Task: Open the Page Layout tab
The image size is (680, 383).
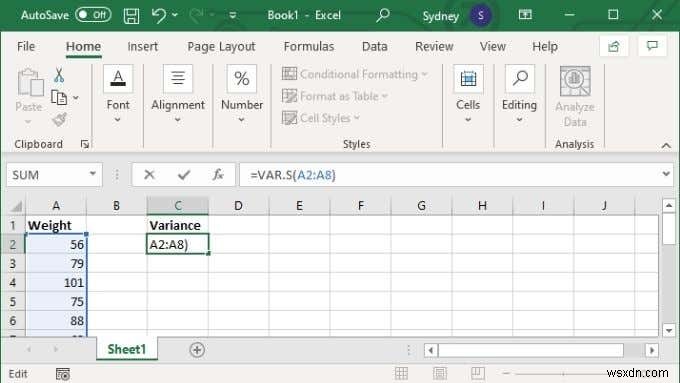Action: click(221, 46)
